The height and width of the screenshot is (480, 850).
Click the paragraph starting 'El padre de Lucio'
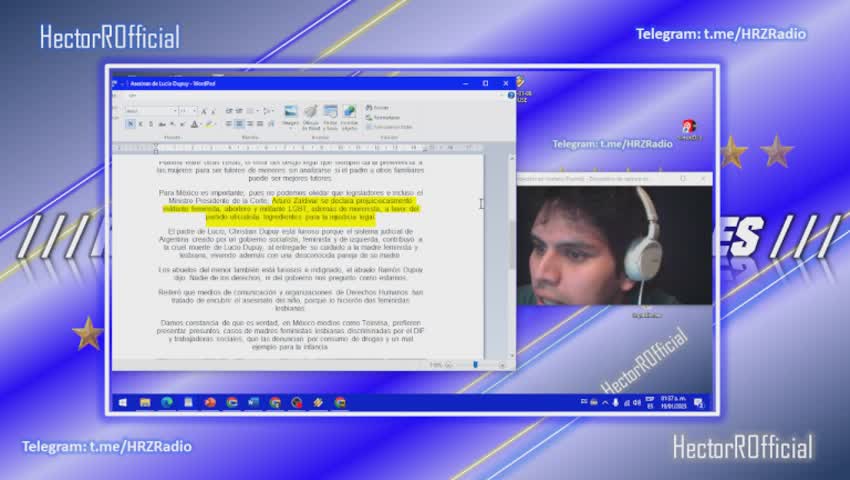[x=291, y=243]
